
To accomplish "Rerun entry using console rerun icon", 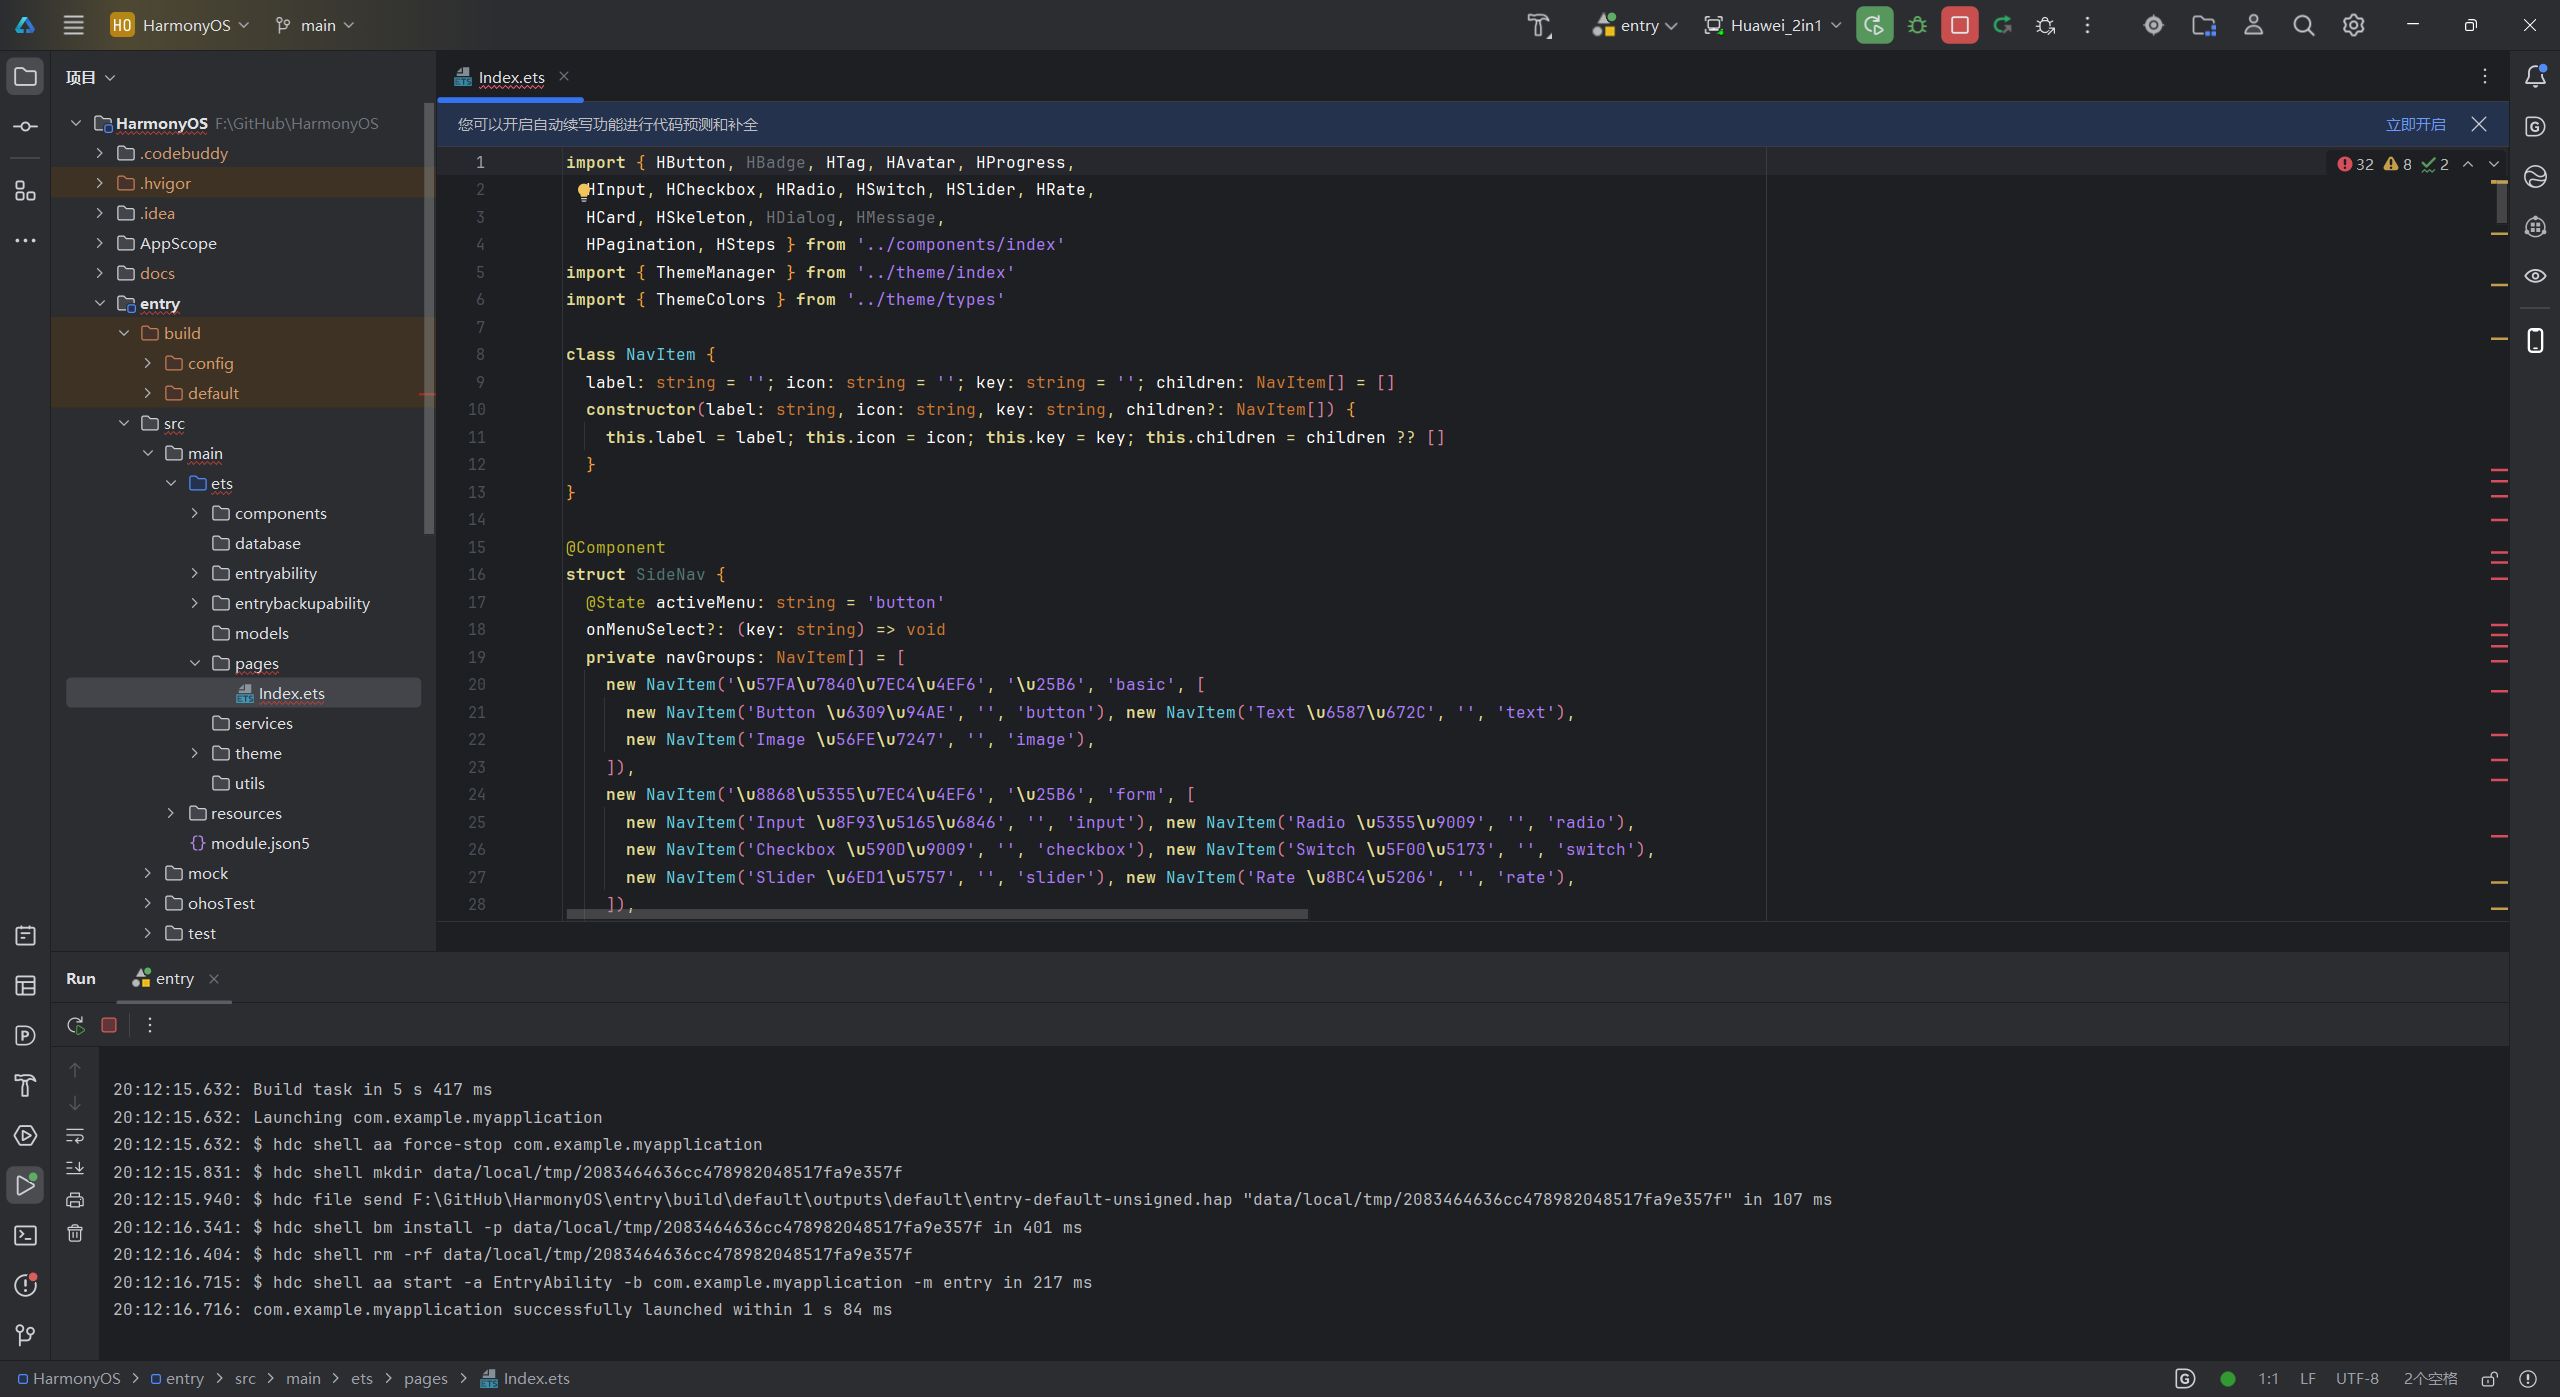I will (75, 1025).
